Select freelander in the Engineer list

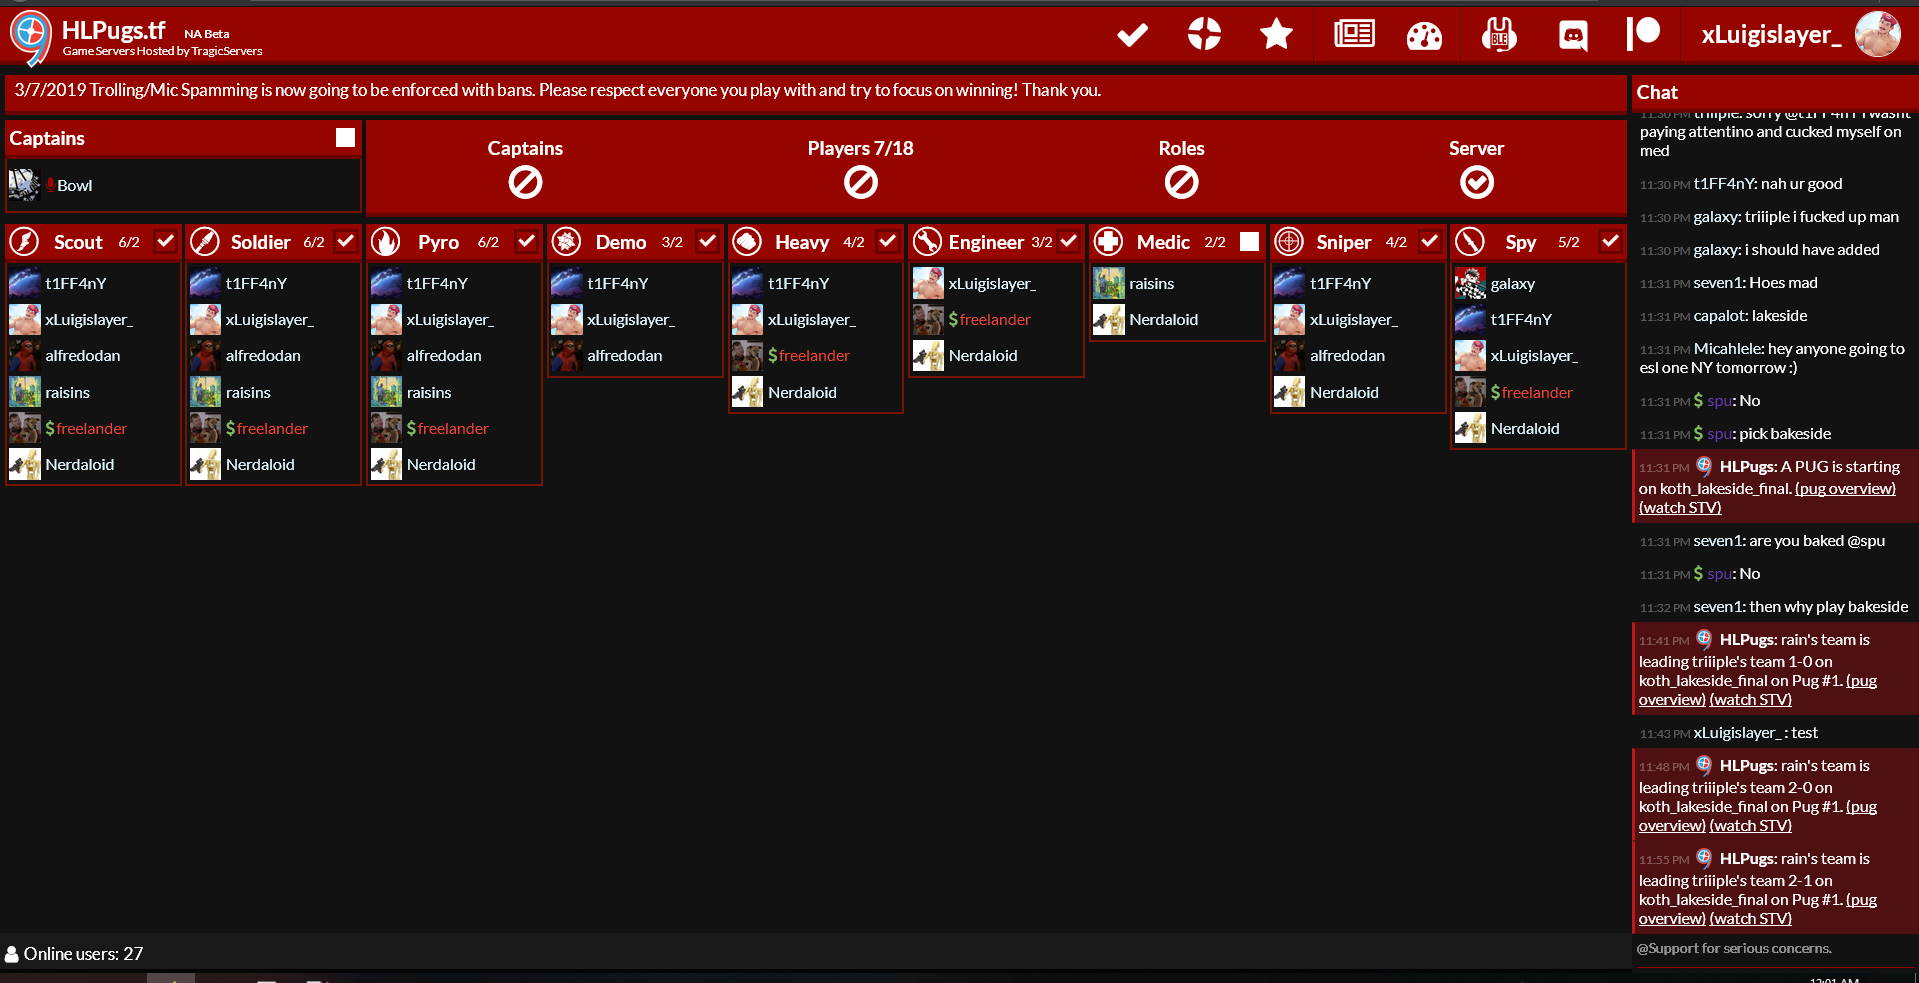pos(996,319)
